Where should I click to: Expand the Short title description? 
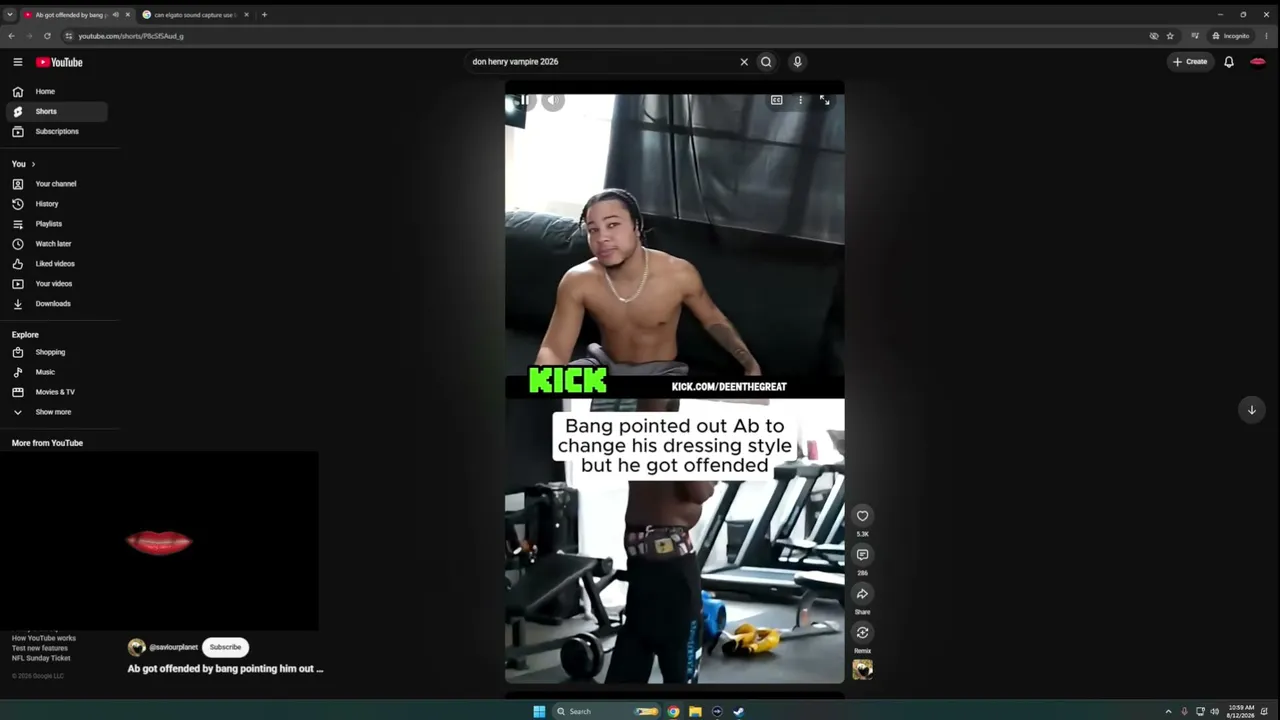(225, 669)
